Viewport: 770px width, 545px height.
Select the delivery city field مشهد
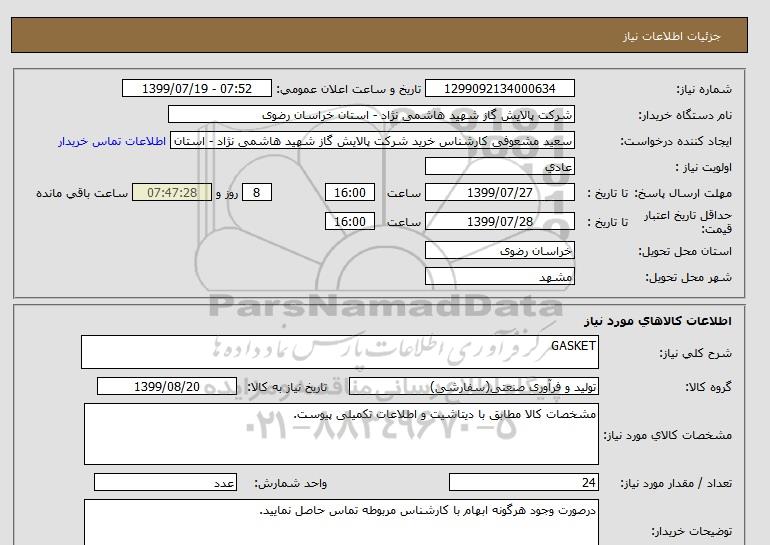(x=500, y=276)
